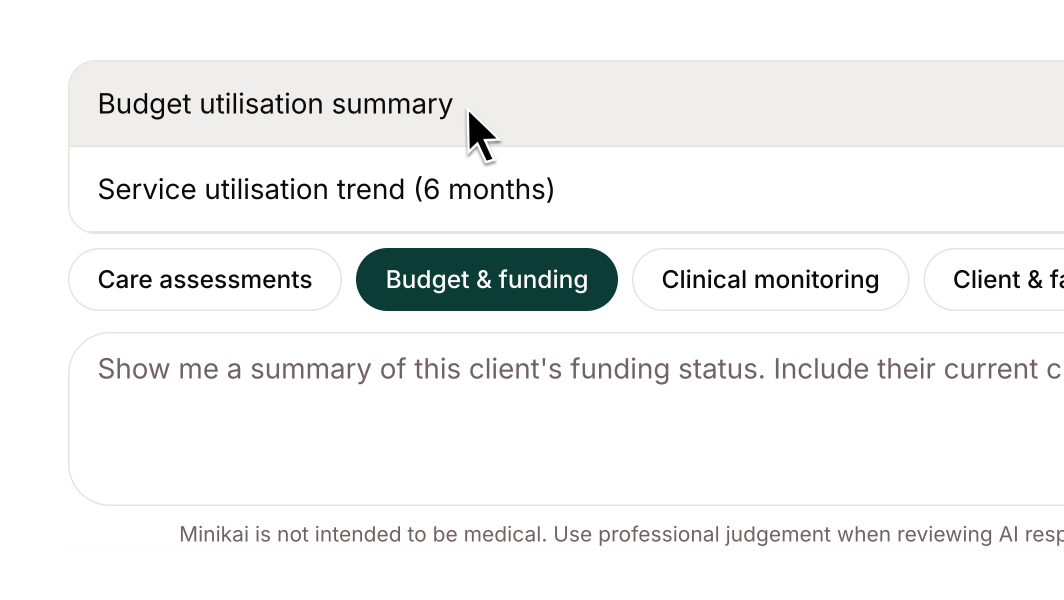
Task: Choose Service utilisation trend (6 months) suggestion
Action: 326,190
